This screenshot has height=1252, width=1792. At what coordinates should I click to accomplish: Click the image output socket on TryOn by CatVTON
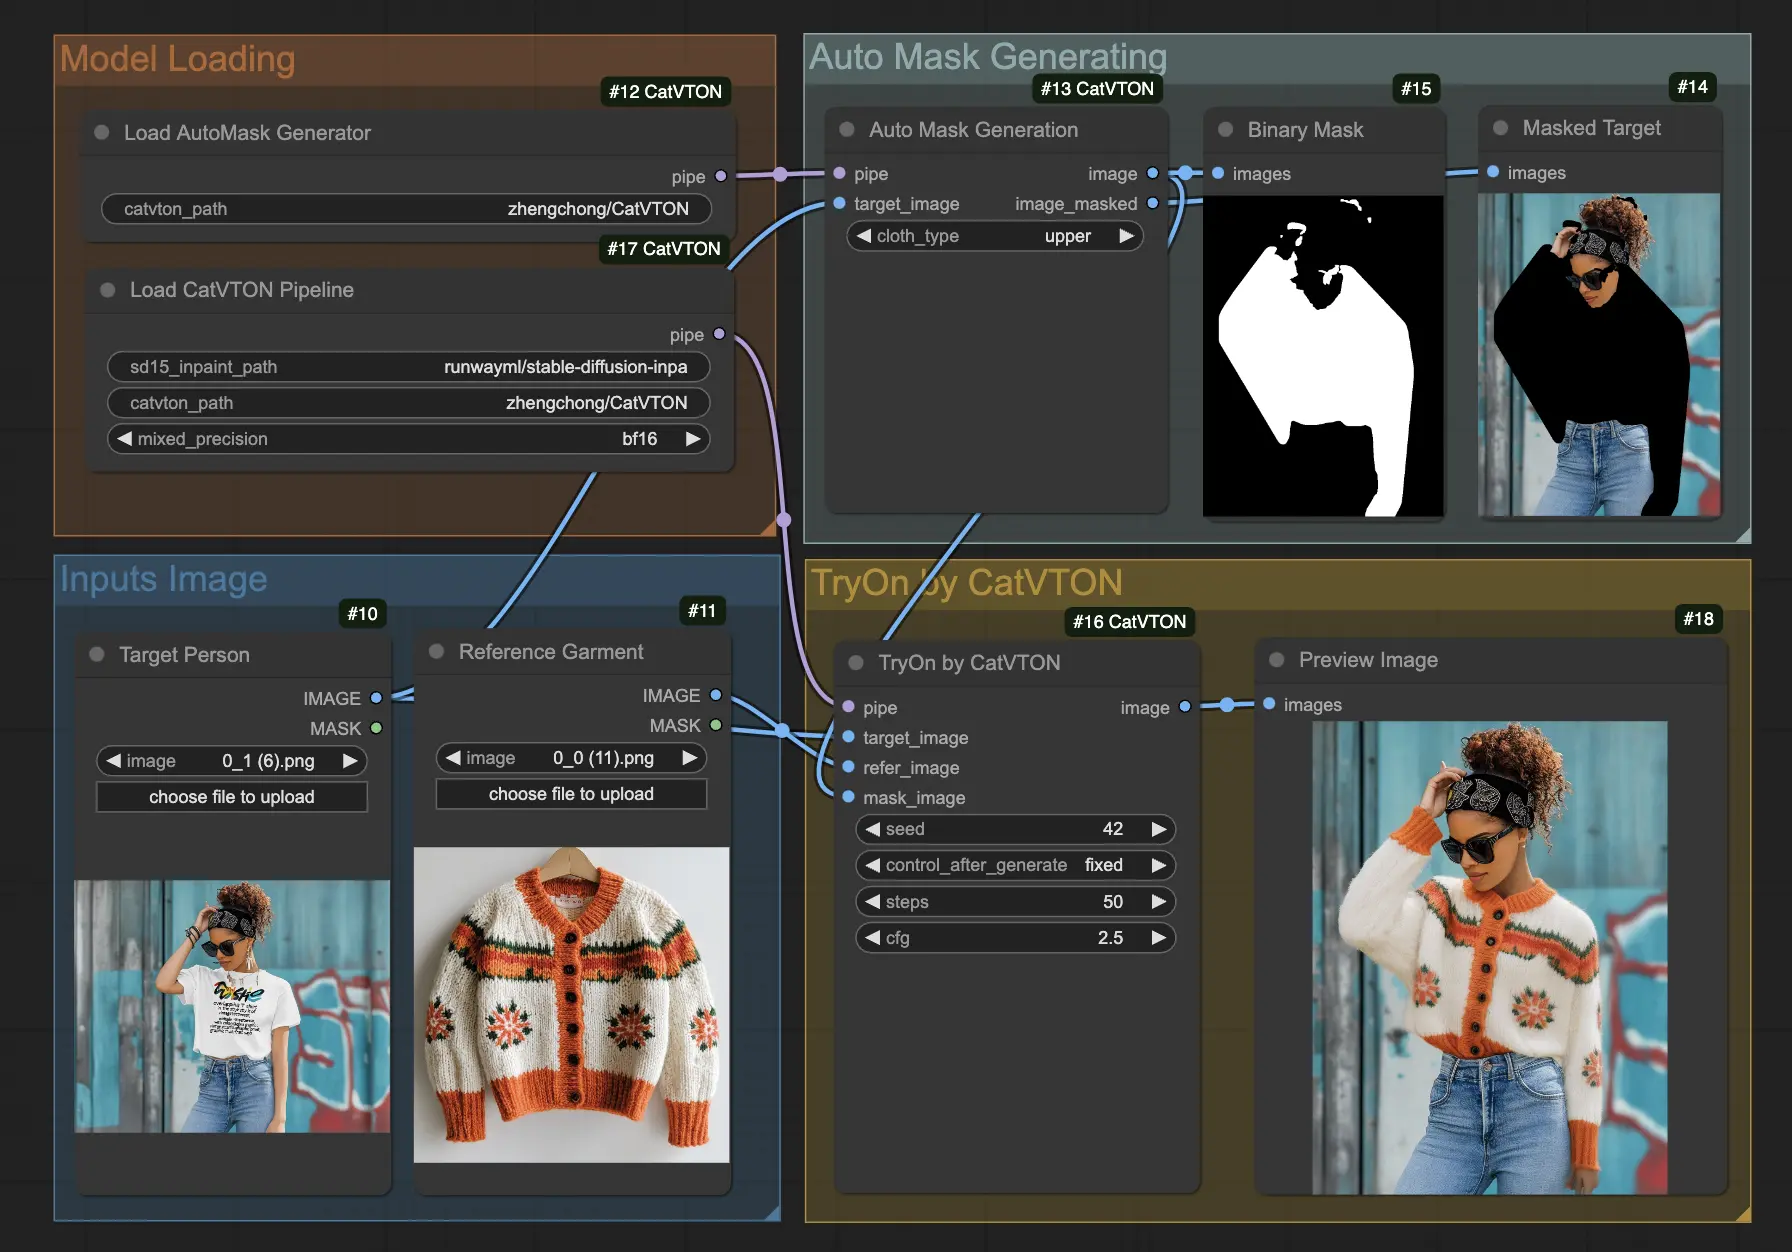click(x=1185, y=707)
